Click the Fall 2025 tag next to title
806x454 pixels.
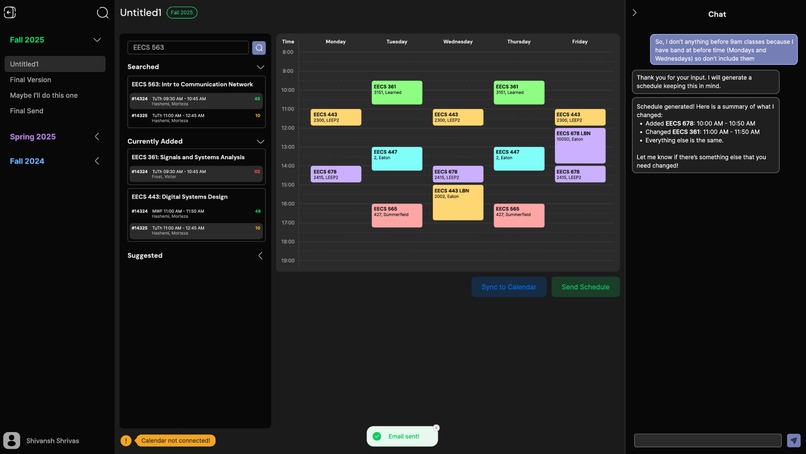(x=182, y=12)
